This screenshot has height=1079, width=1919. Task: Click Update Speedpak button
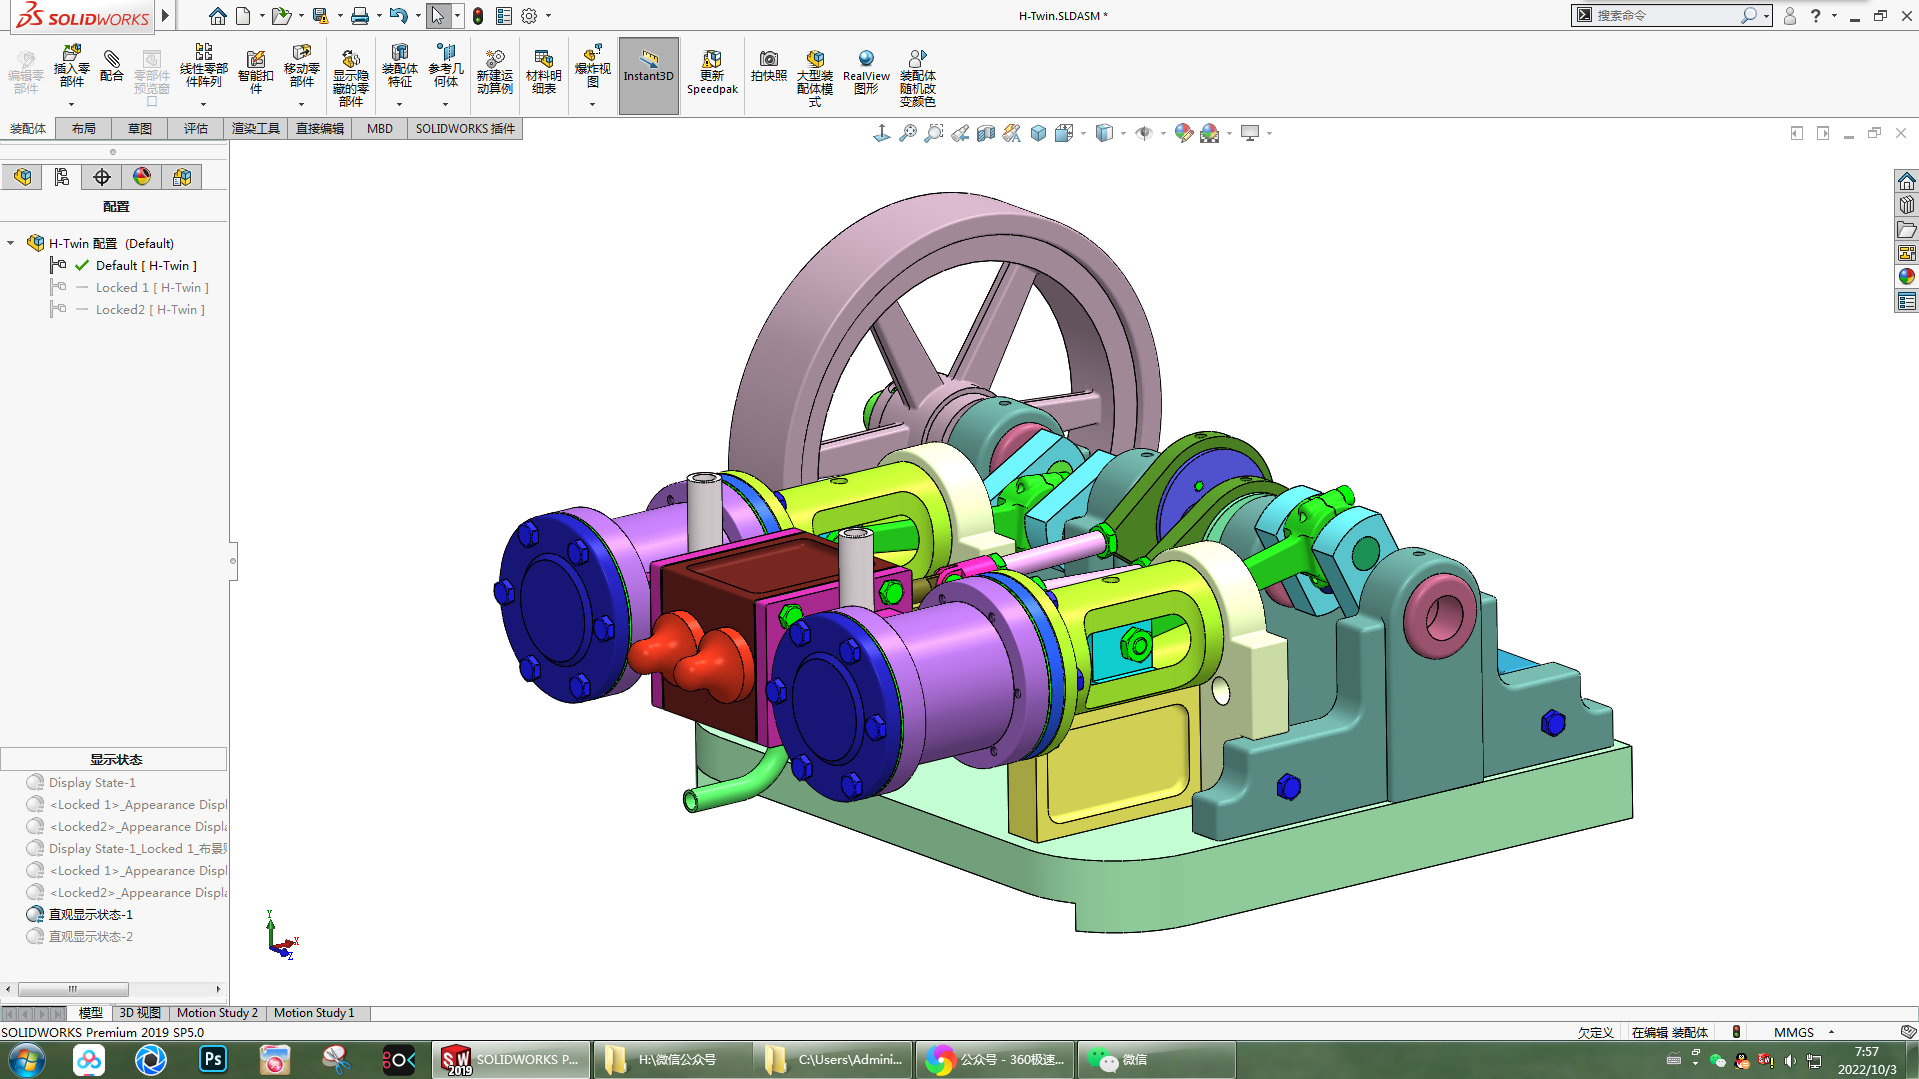click(712, 72)
